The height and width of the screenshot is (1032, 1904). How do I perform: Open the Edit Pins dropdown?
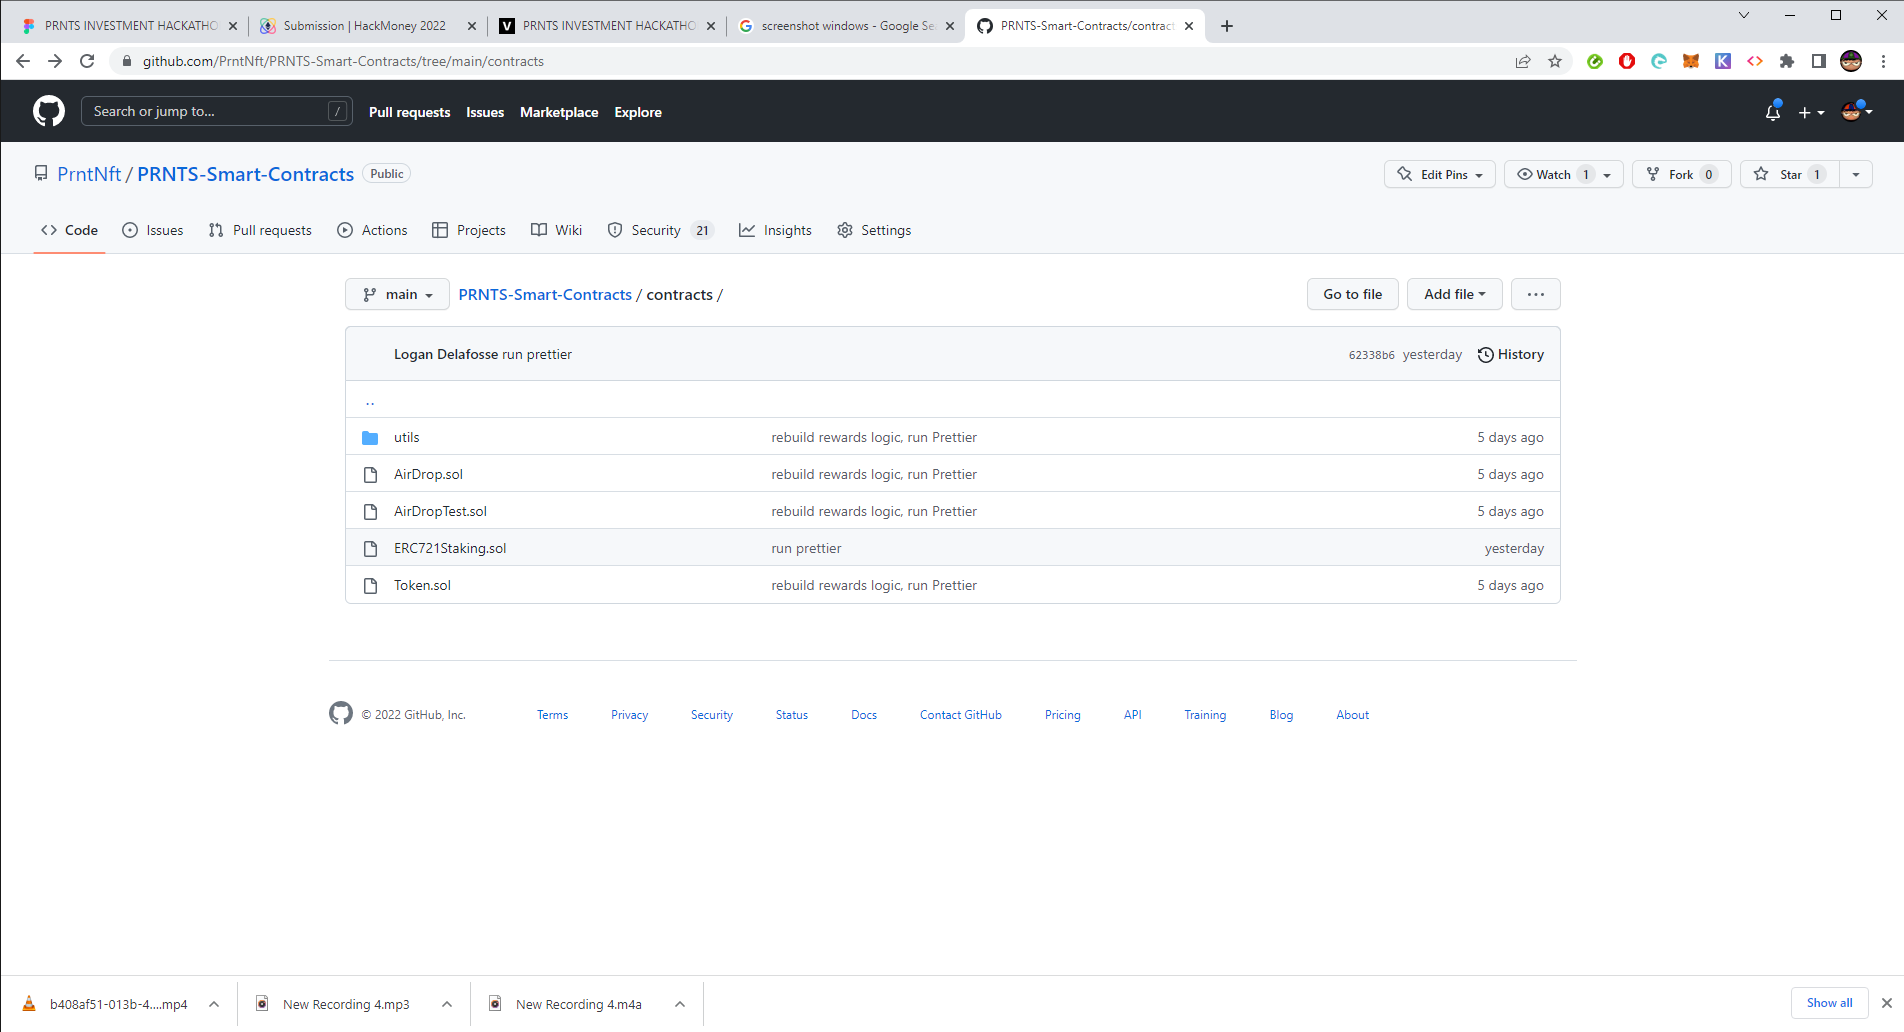(x=1440, y=174)
